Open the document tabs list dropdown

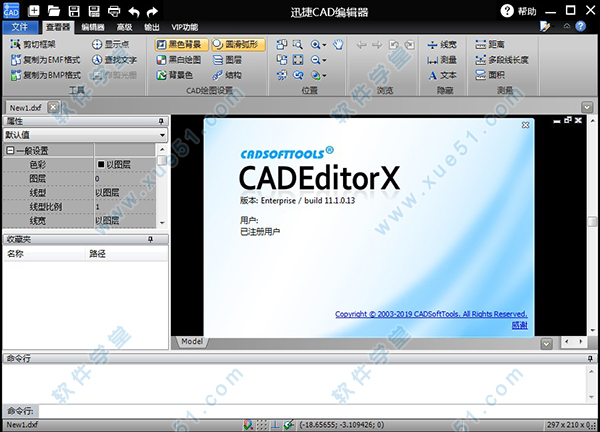587,107
